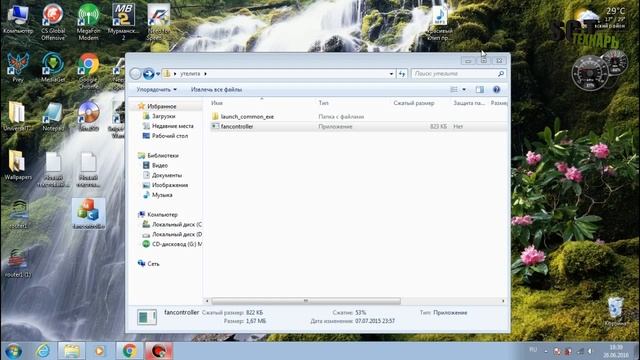Select the Prey desktop shortcut

pos(18,67)
